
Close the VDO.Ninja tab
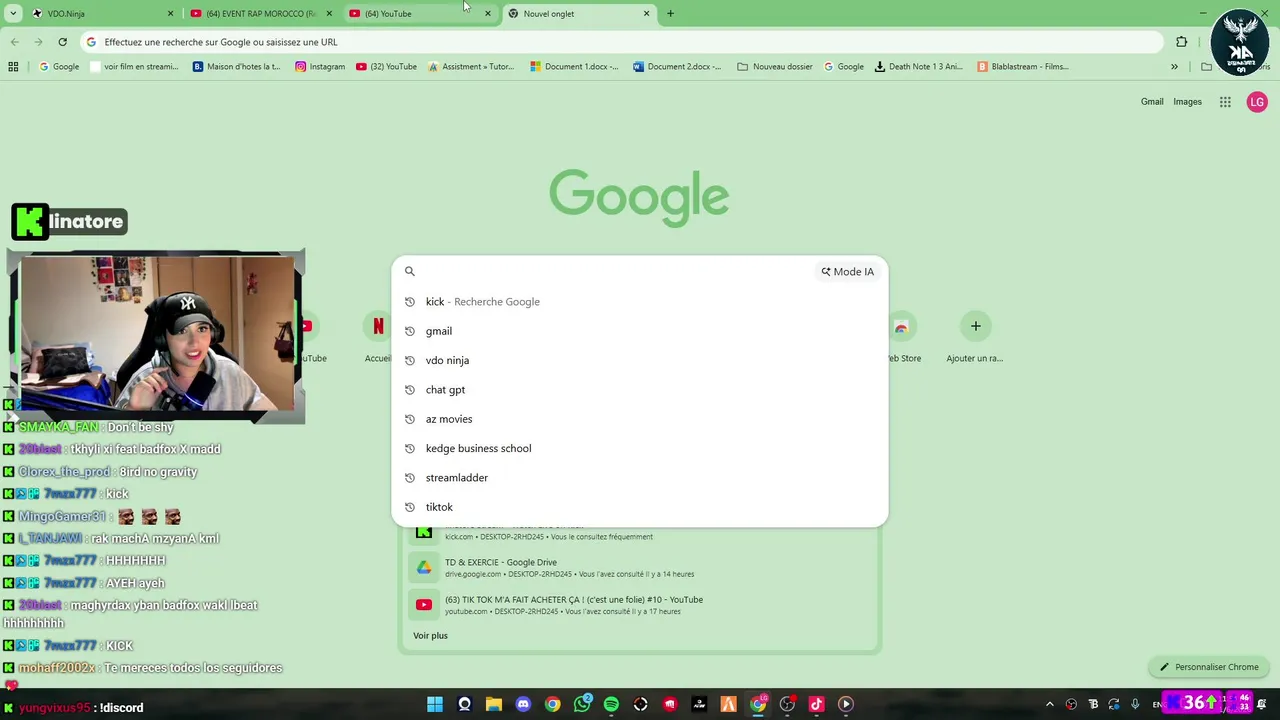click(170, 14)
